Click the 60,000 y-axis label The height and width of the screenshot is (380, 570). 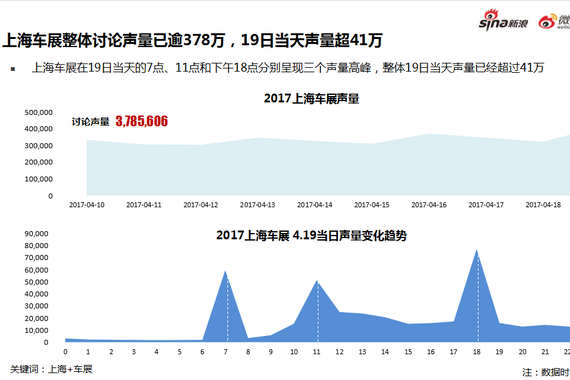tap(36, 270)
